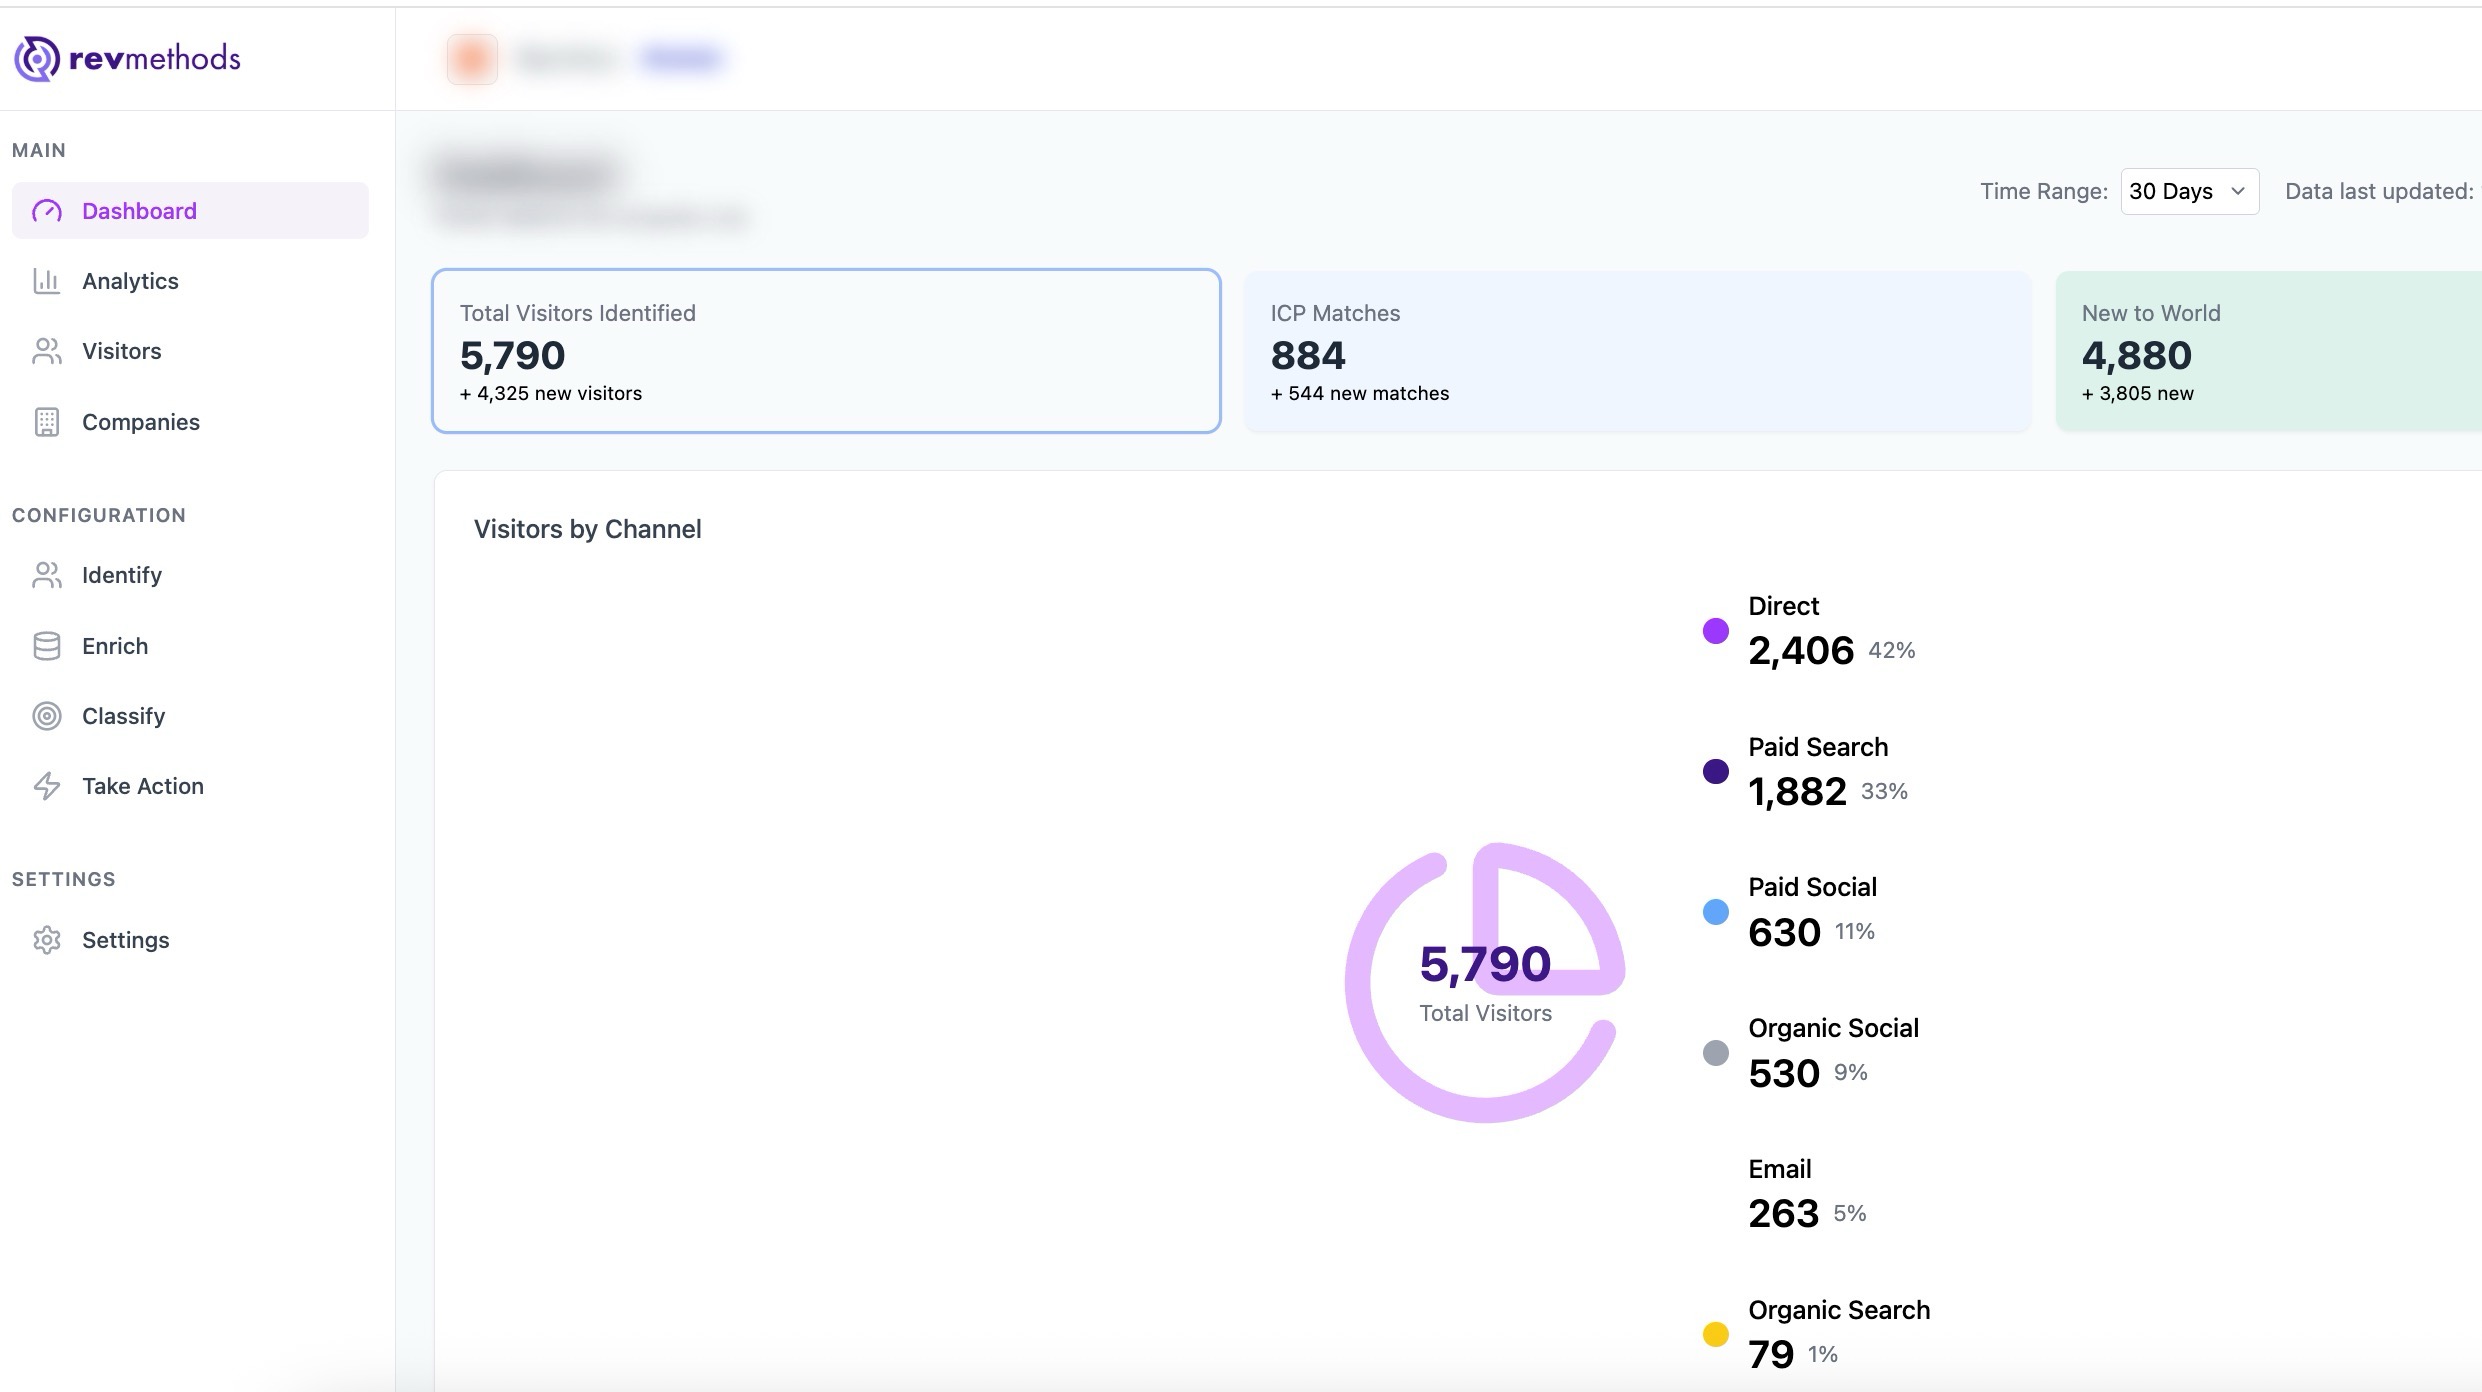The image size is (2482, 1392).
Task: Click the Analytics bar chart icon
Action: [x=47, y=281]
